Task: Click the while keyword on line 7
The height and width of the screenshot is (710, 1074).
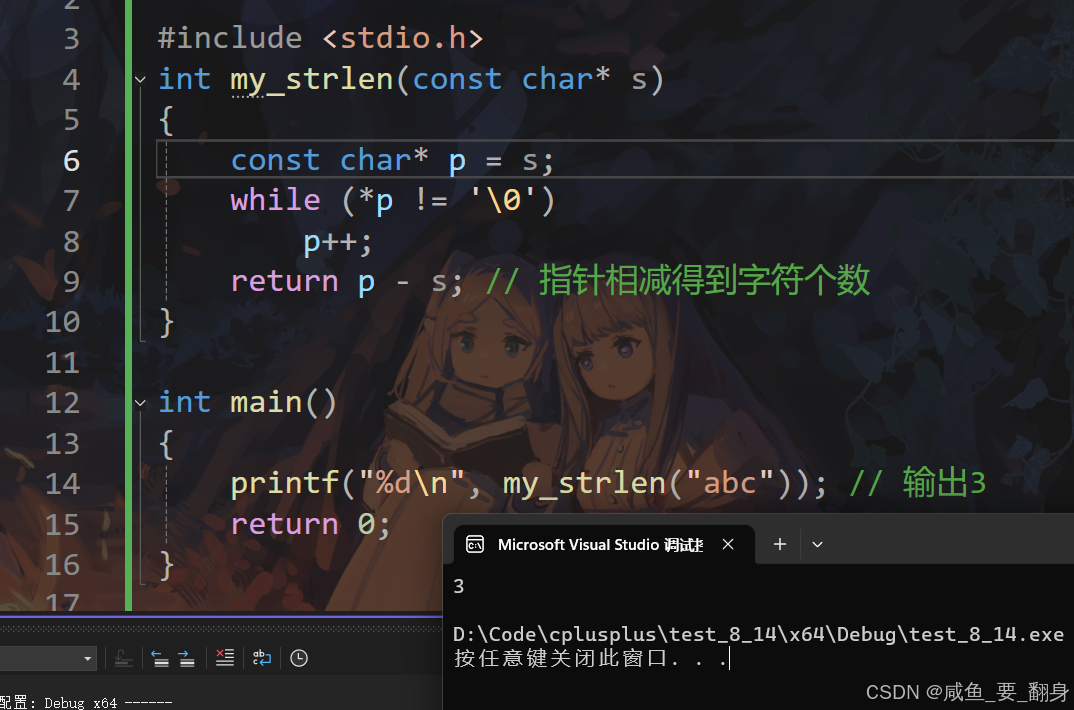Action: [x=275, y=201]
